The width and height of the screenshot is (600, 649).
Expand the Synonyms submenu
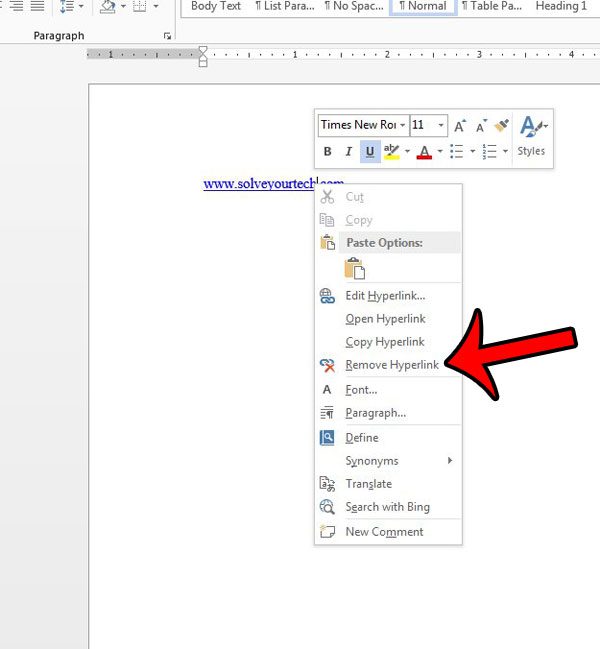pos(372,461)
